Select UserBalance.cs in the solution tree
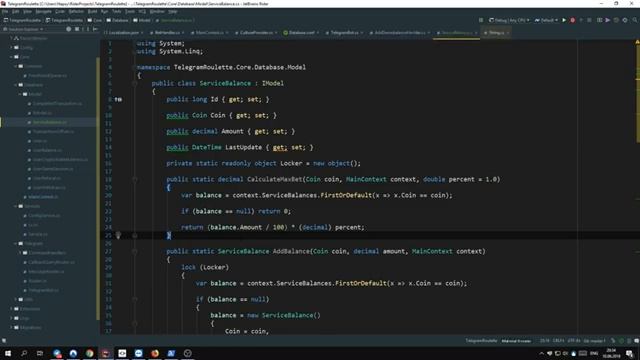Viewport: 640px width, 360px height. pos(47,150)
